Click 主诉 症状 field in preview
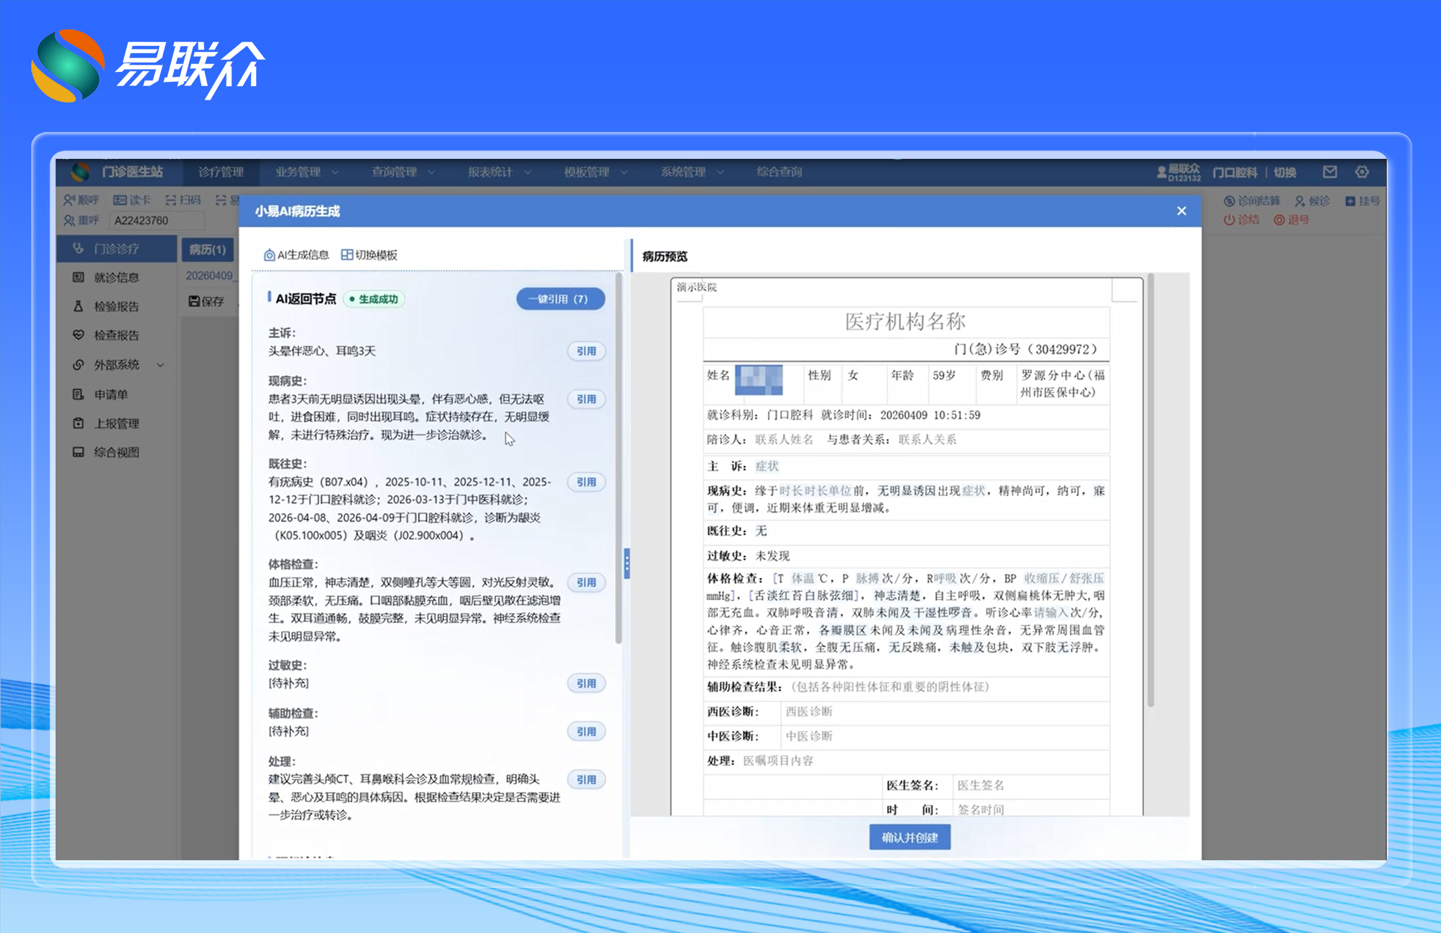Viewport: 1441px width, 933px height. tap(767, 466)
